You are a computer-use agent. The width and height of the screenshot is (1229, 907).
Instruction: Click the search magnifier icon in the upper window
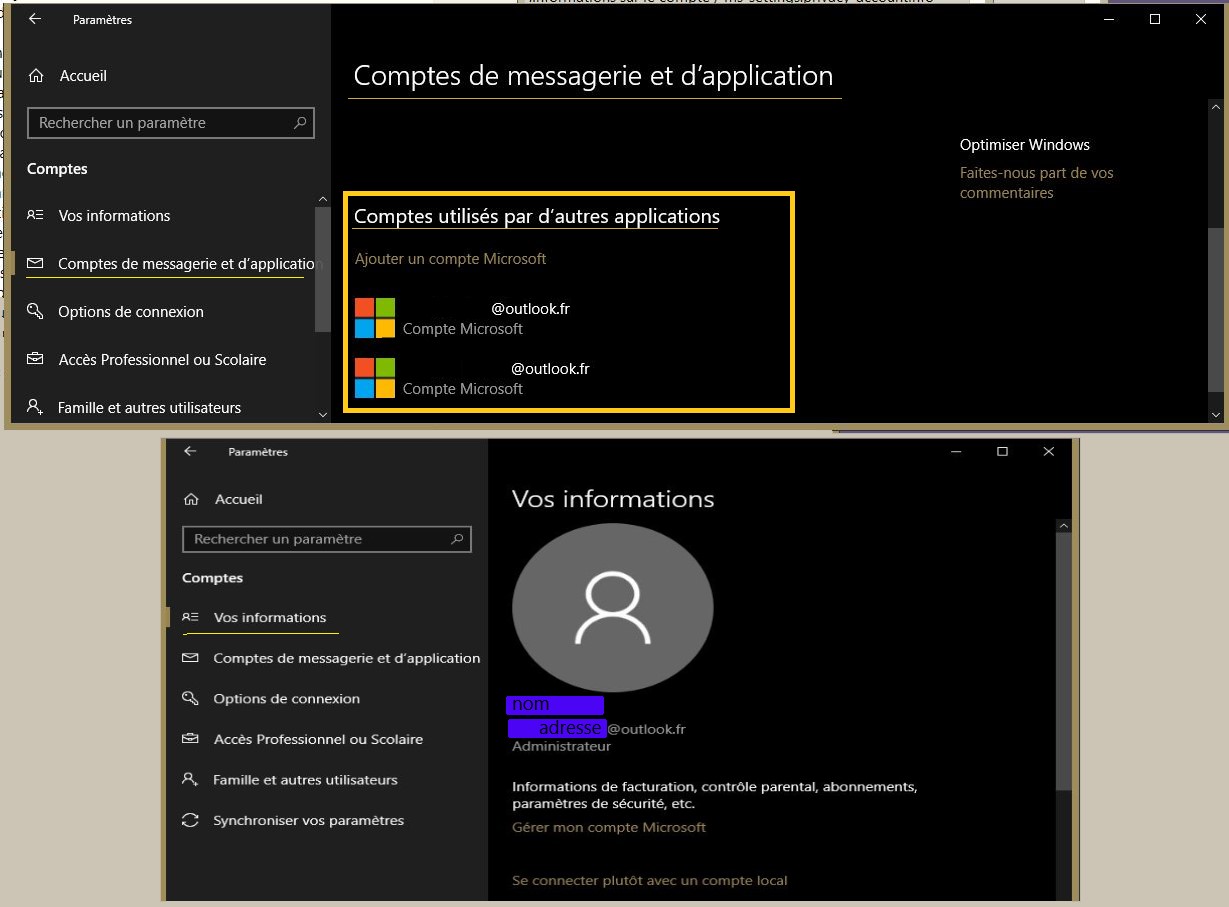(x=300, y=123)
